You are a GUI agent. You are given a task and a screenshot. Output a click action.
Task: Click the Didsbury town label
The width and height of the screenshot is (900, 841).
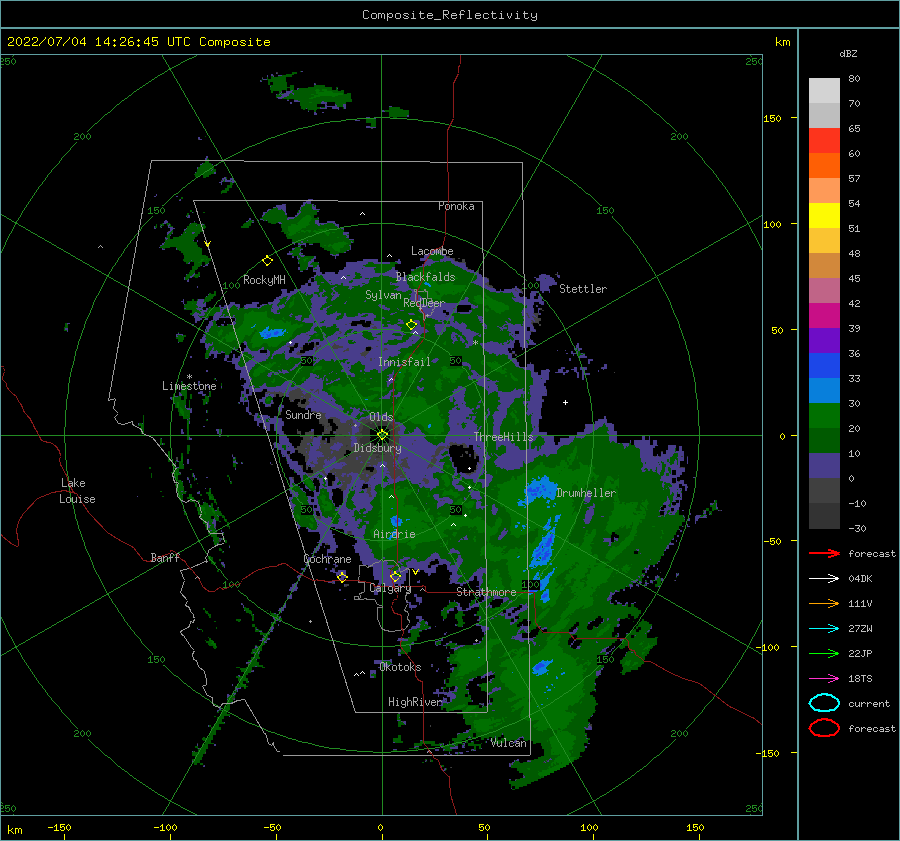point(377,448)
